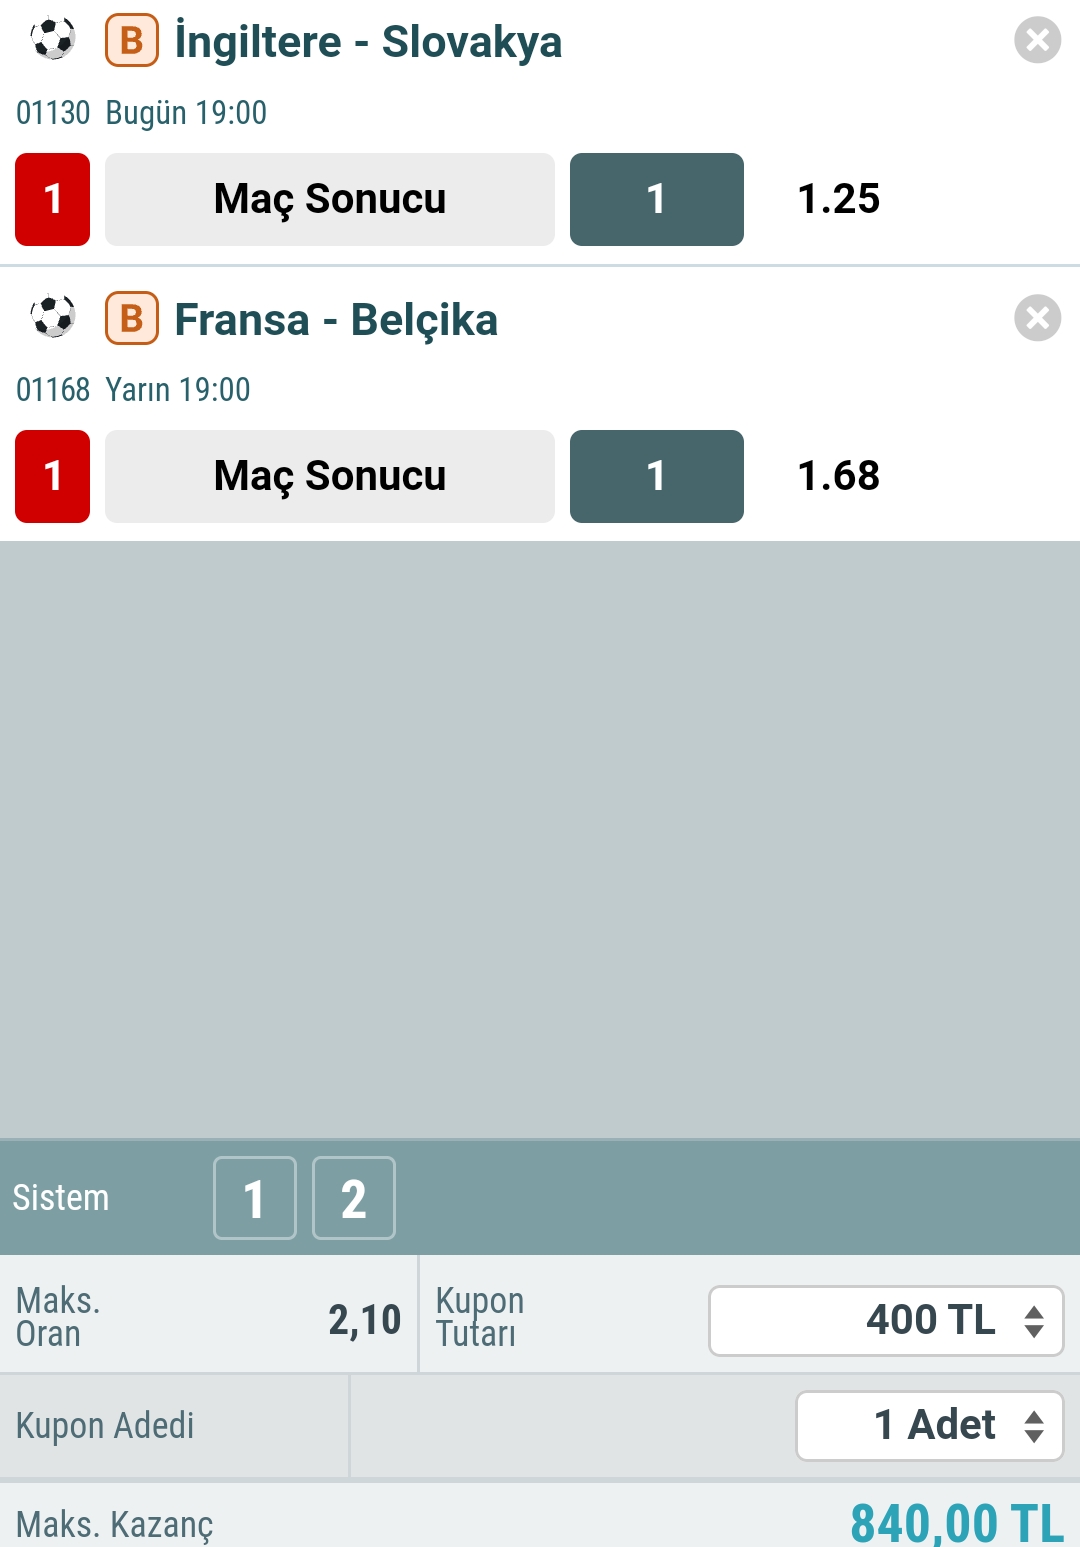This screenshot has height=1547, width=1080.
Task: Open the Kupon Adedi 1 Adet dropdown
Action: (929, 1425)
